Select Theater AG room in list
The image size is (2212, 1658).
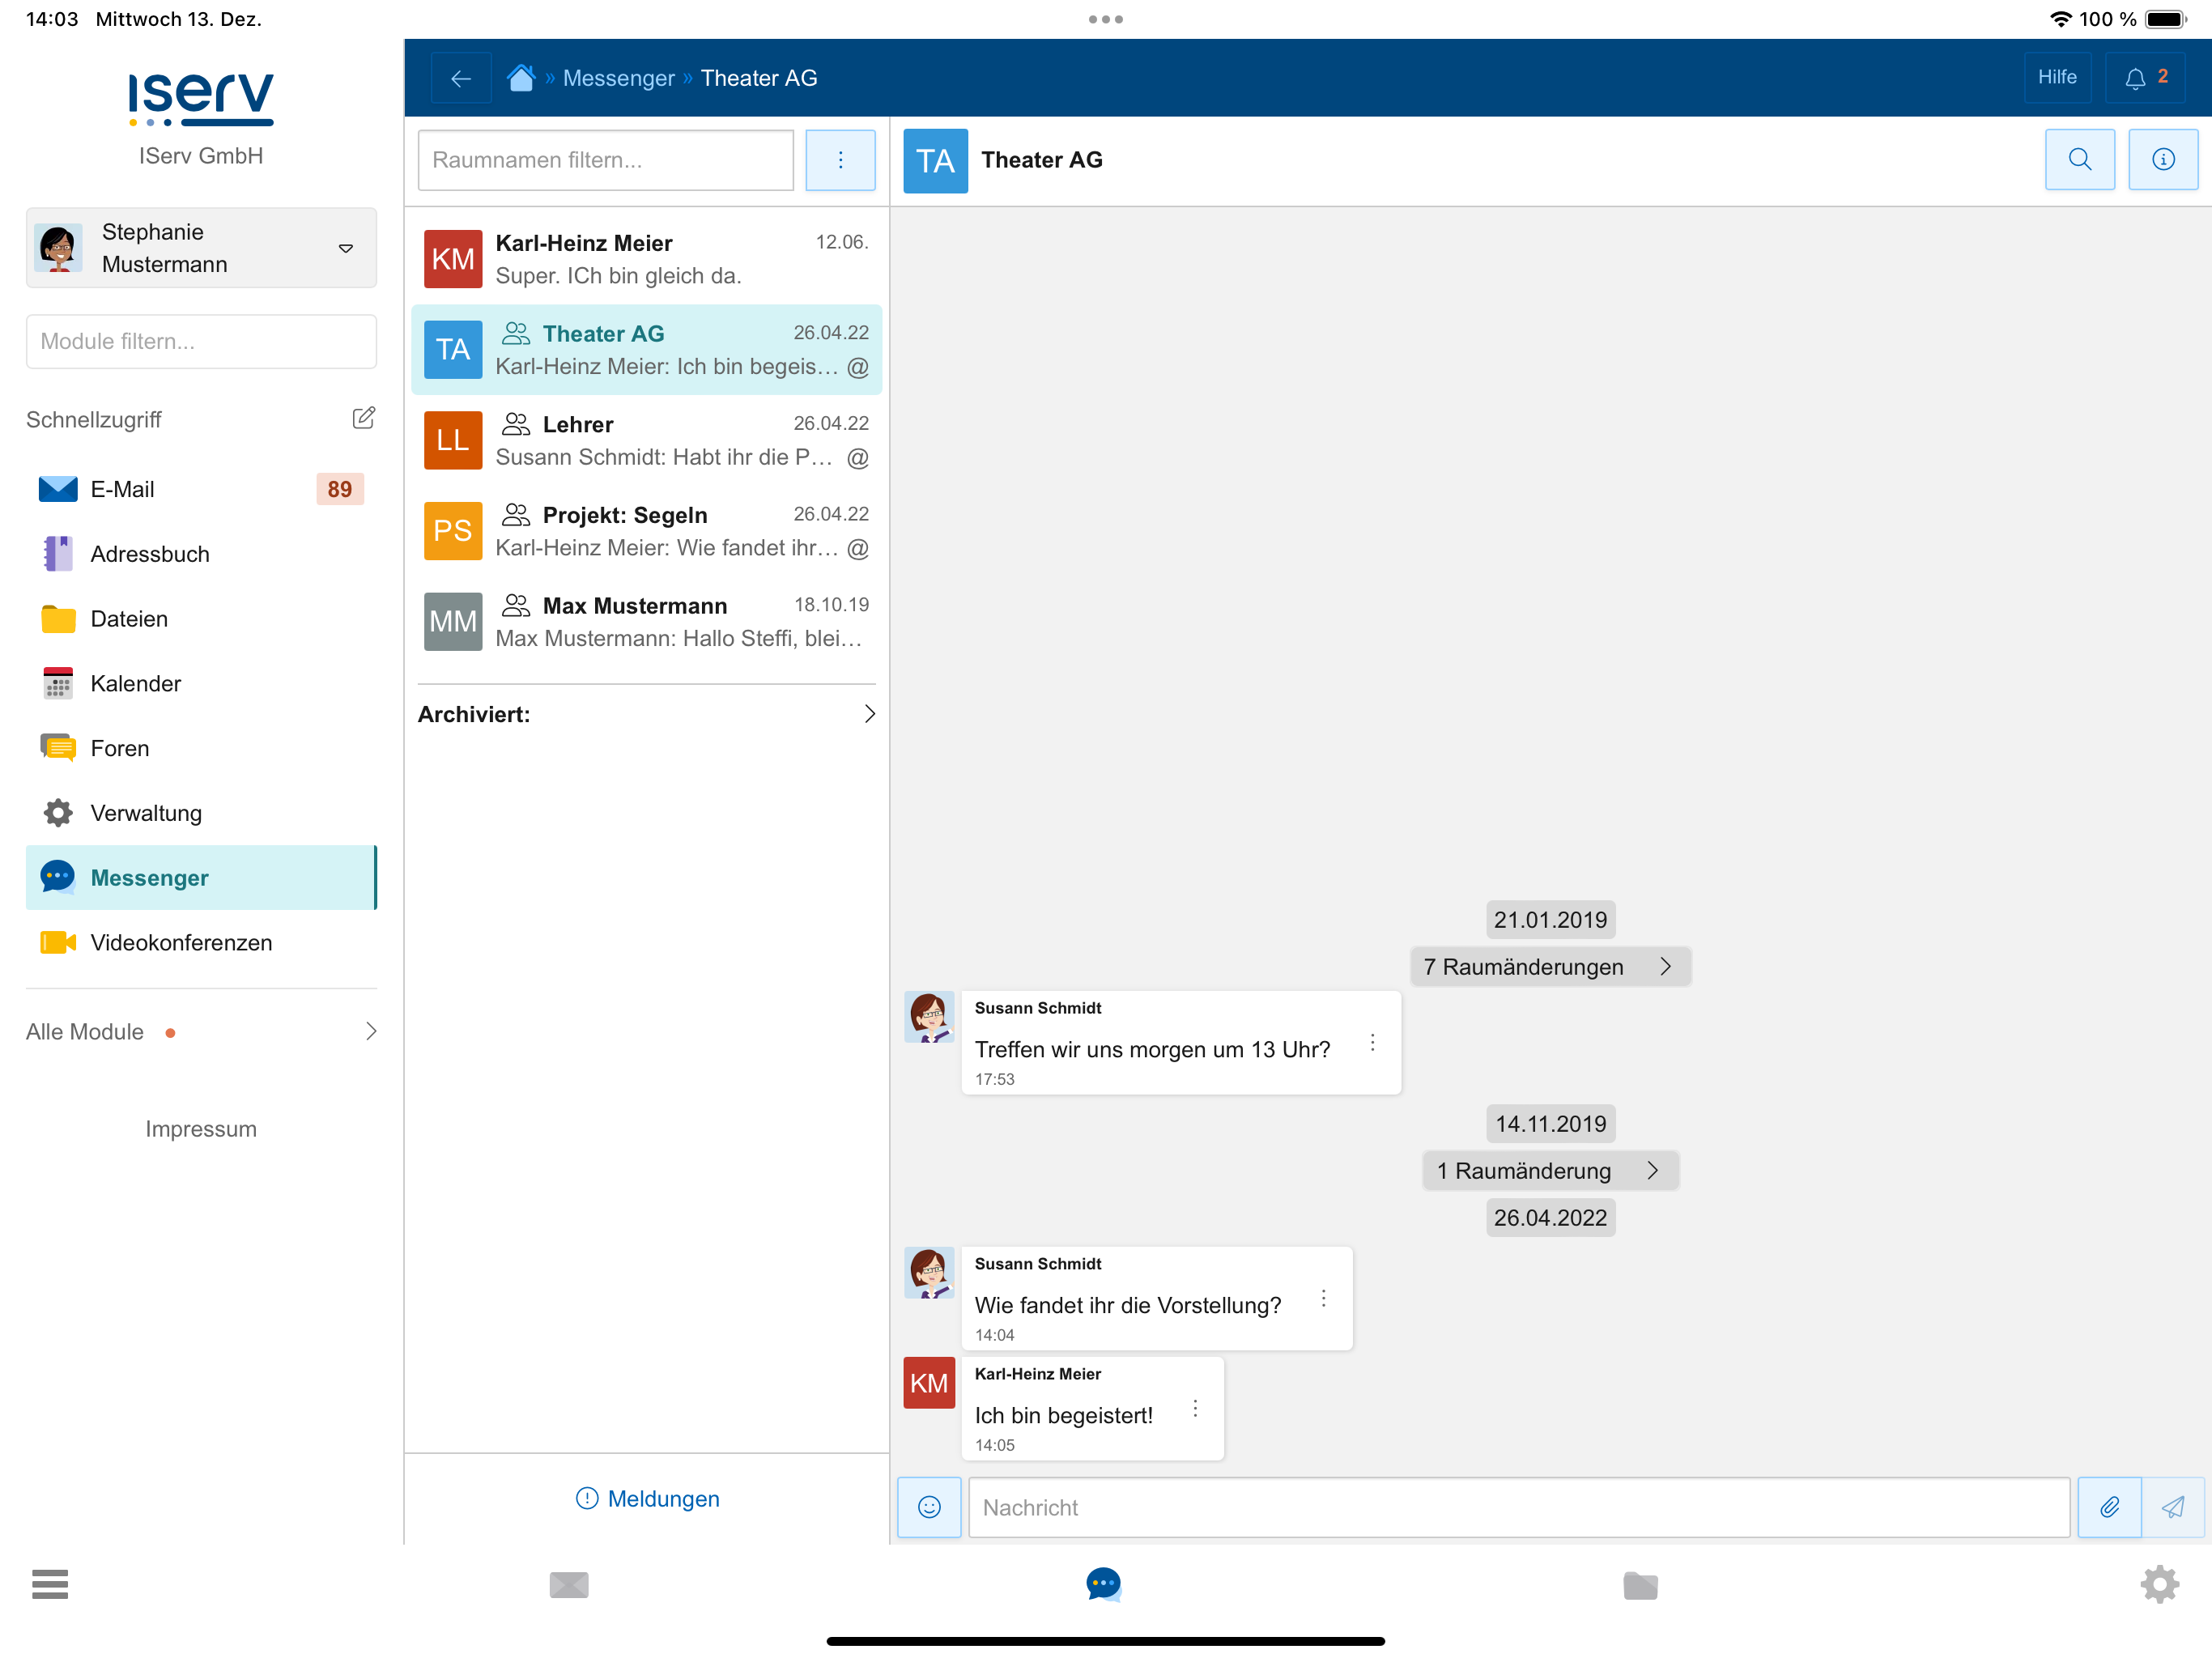point(646,350)
